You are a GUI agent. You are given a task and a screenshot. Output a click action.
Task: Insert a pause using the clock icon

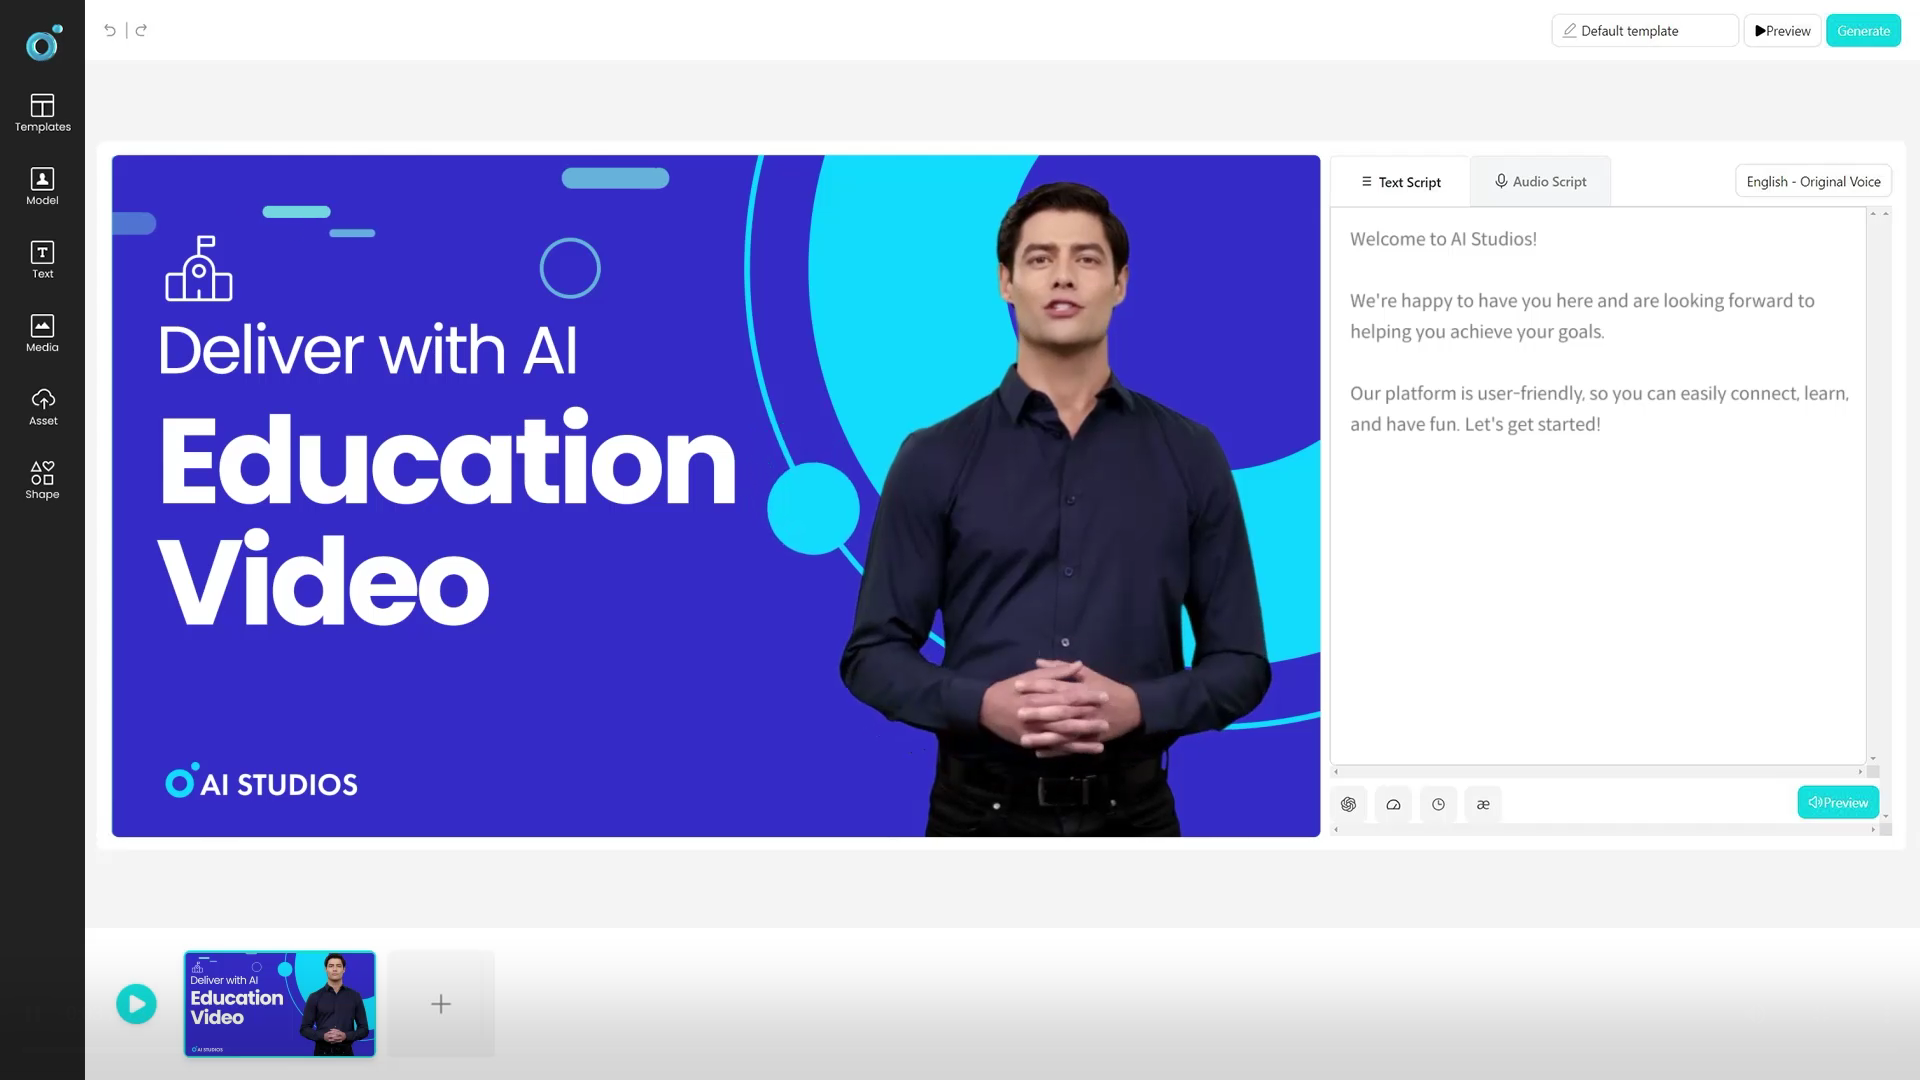tap(1438, 803)
